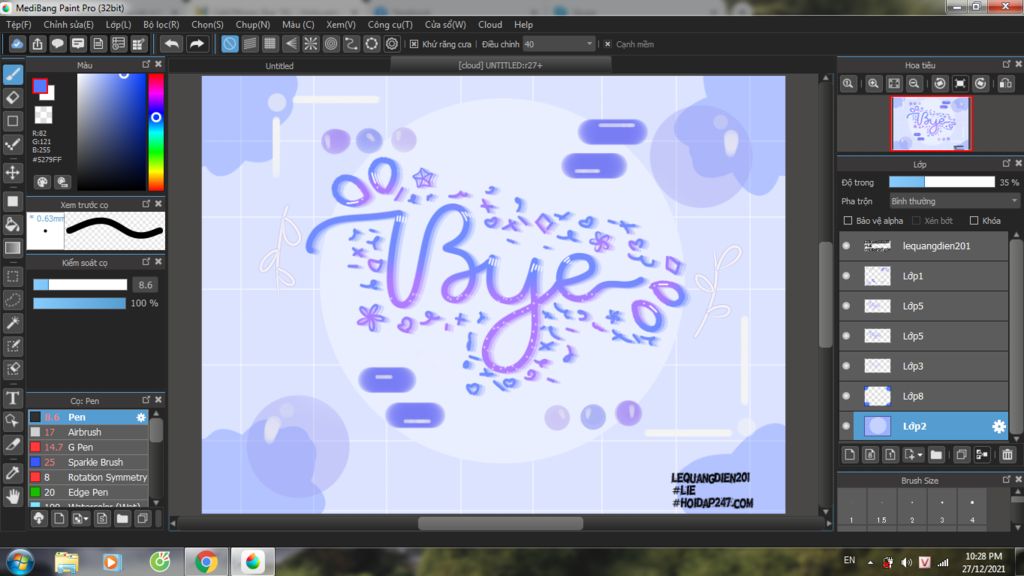The image size is (1024, 576).
Task: Select the rectangular Select tool
Action: pyautogui.click(x=12, y=277)
